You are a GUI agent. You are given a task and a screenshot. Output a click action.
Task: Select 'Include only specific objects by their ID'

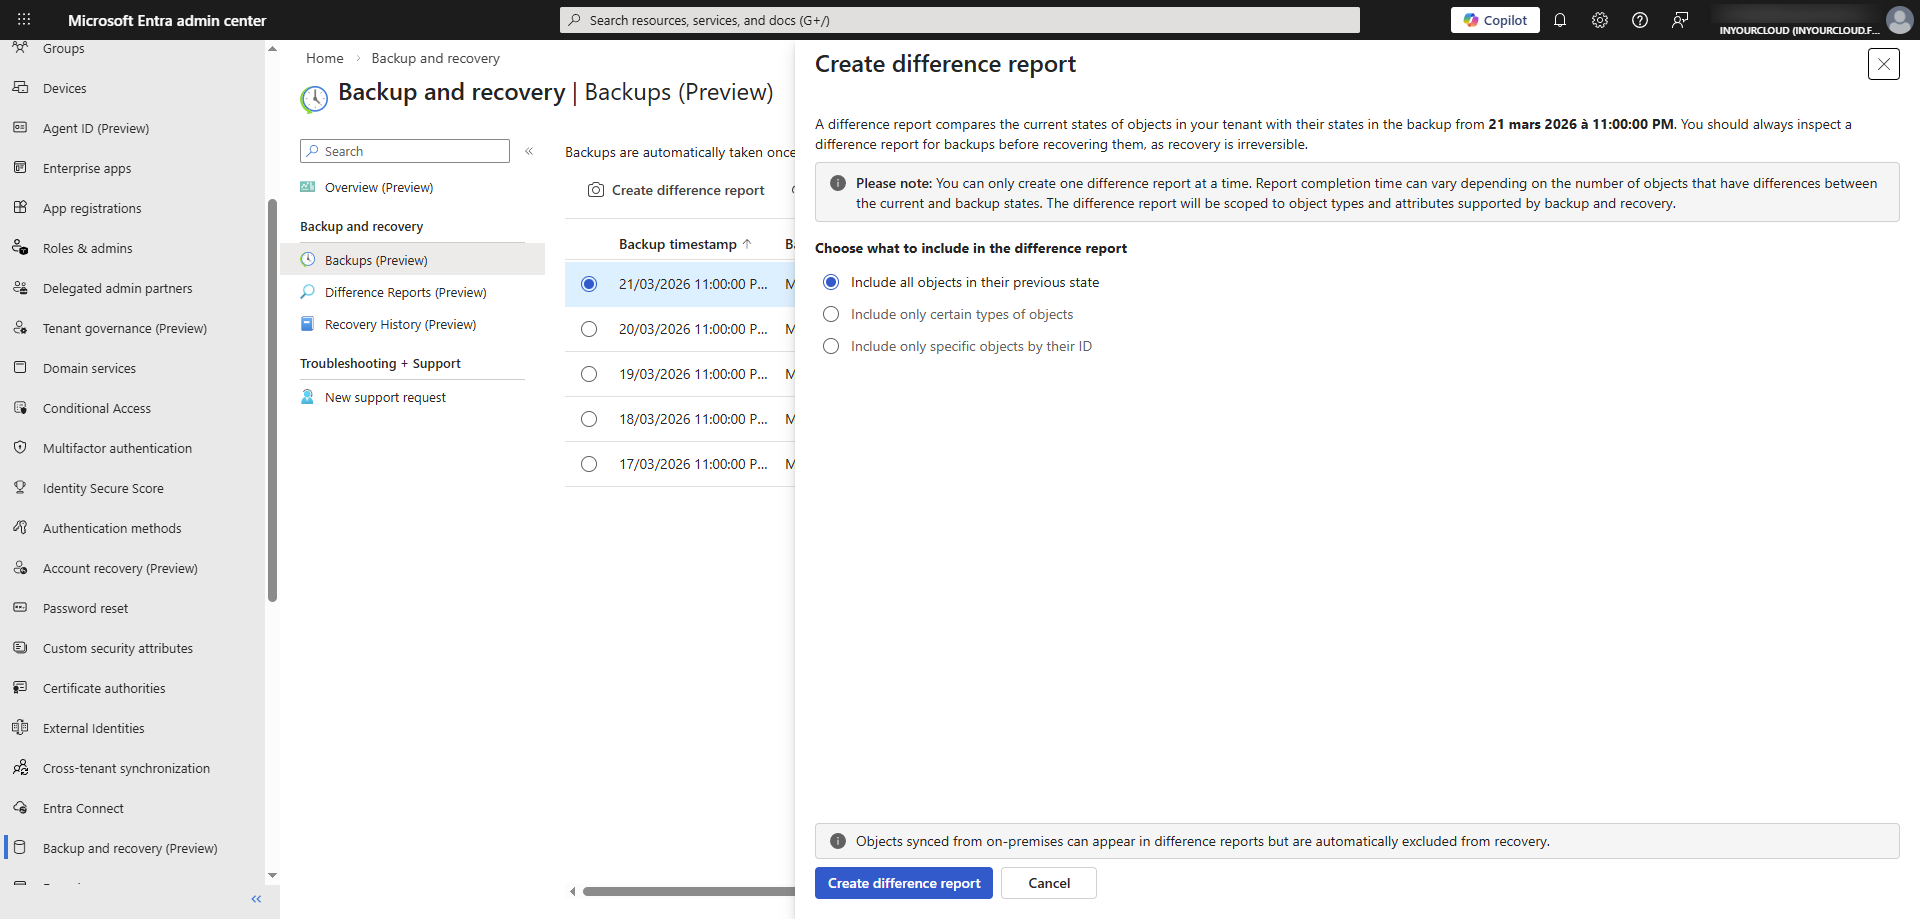pos(831,347)
